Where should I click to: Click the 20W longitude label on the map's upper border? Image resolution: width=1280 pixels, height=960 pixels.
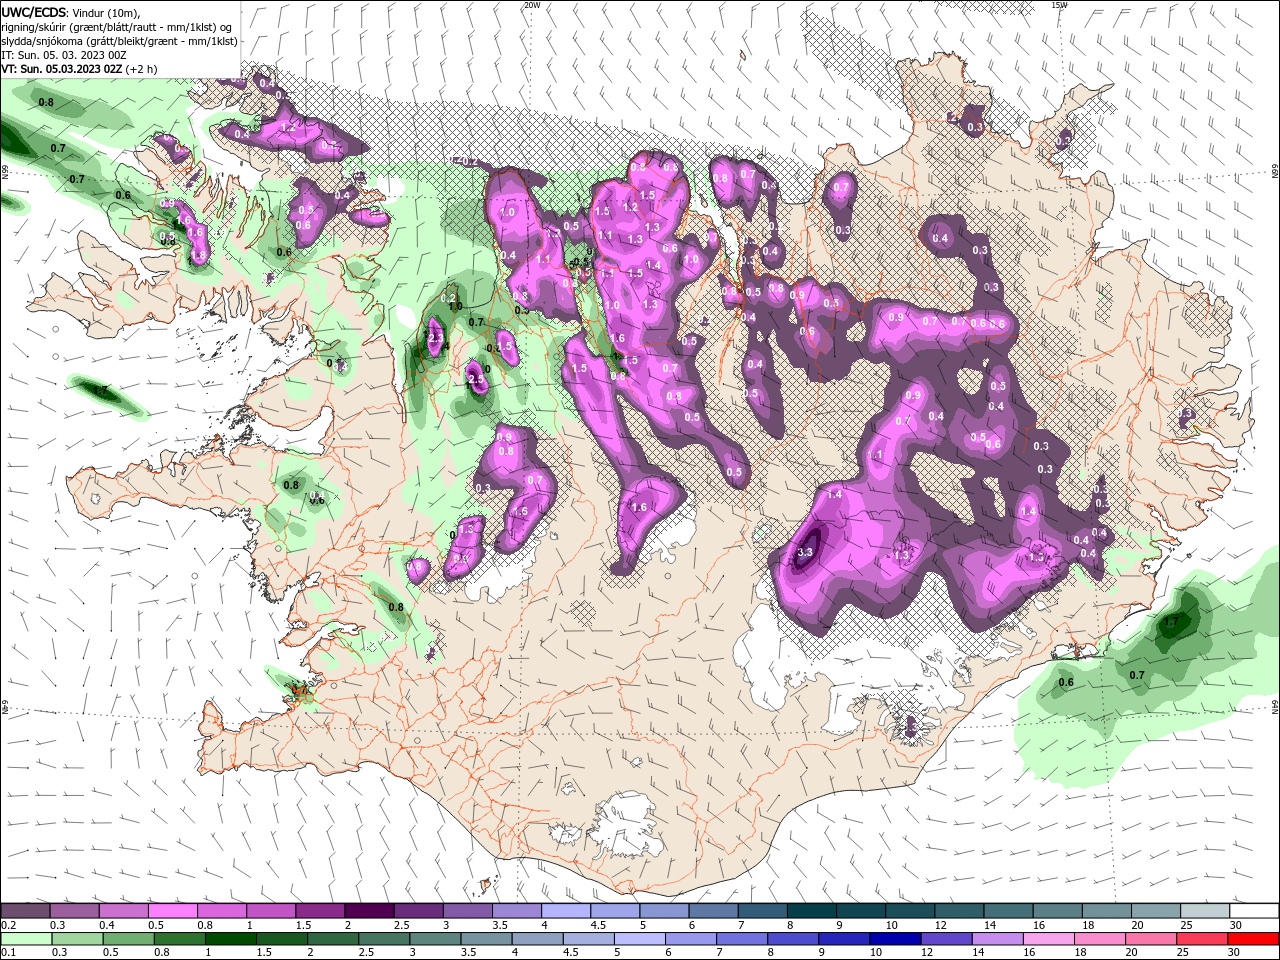coord(532,5)
